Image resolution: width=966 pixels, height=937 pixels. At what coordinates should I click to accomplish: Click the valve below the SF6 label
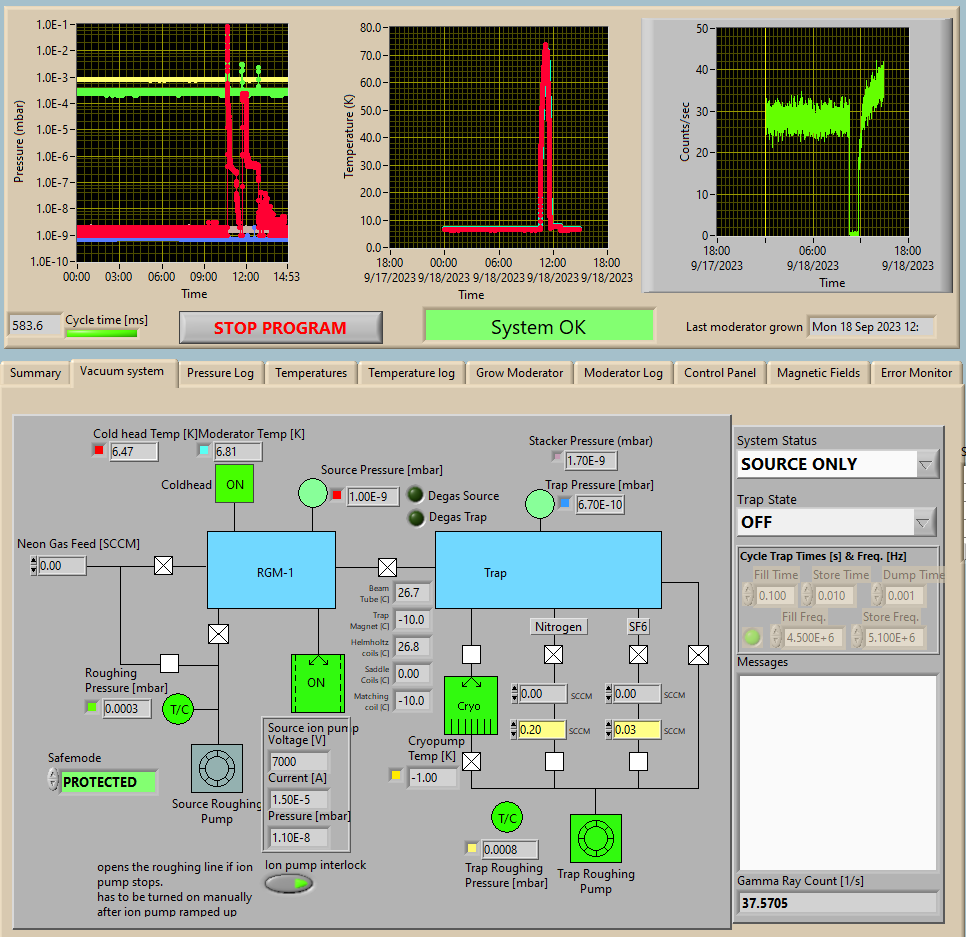tap(638, 655)
